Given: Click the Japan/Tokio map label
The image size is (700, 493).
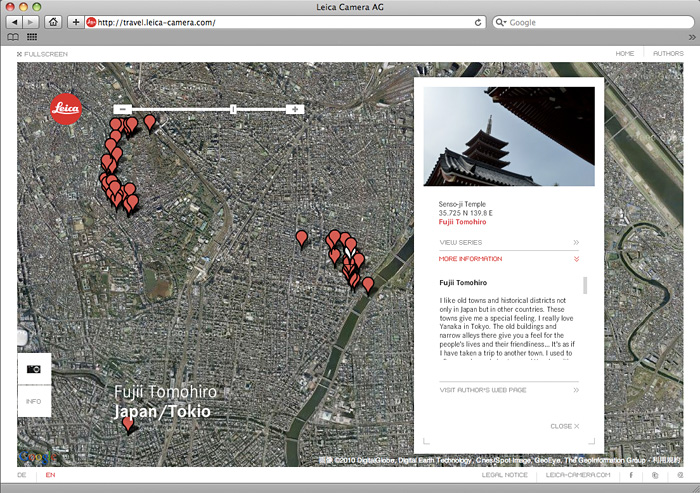Looking at the screenshot, I should 162,411.
